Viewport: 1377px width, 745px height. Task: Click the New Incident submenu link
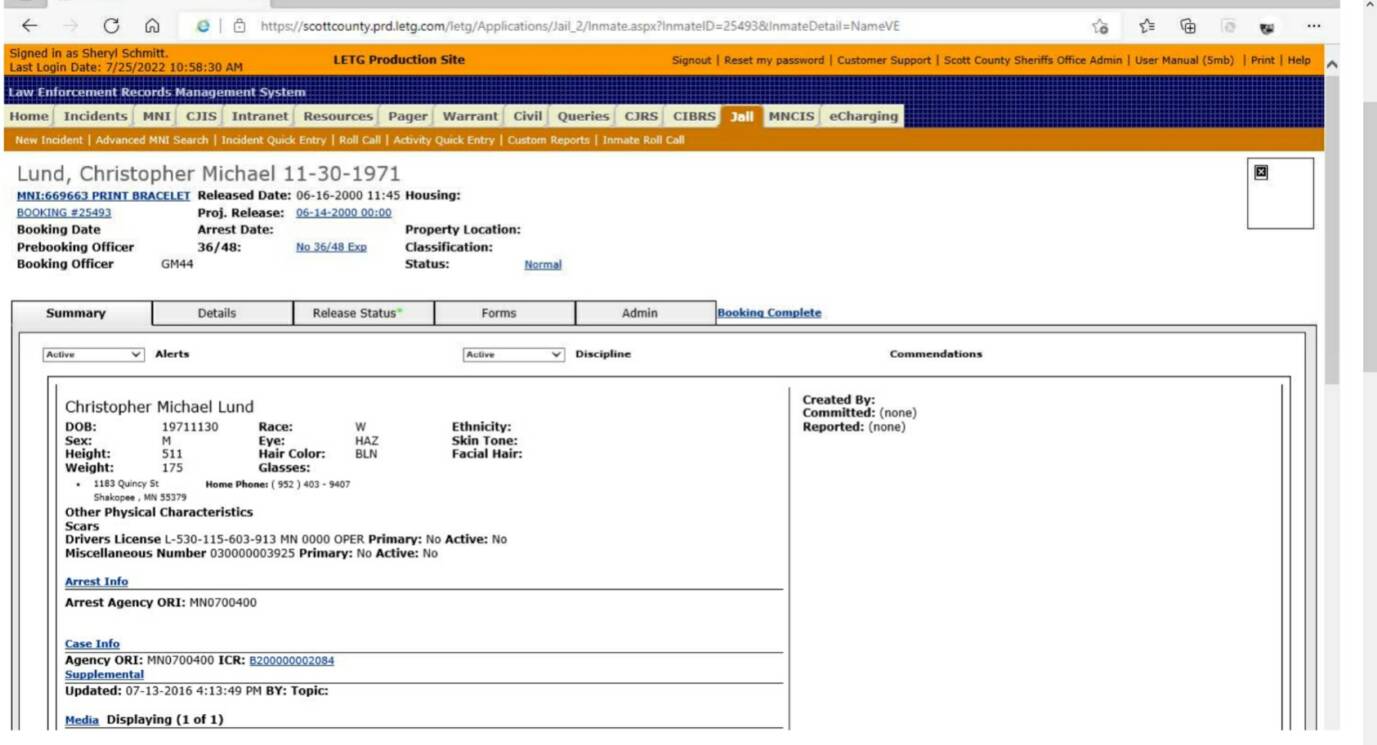(x=49, y=140)
